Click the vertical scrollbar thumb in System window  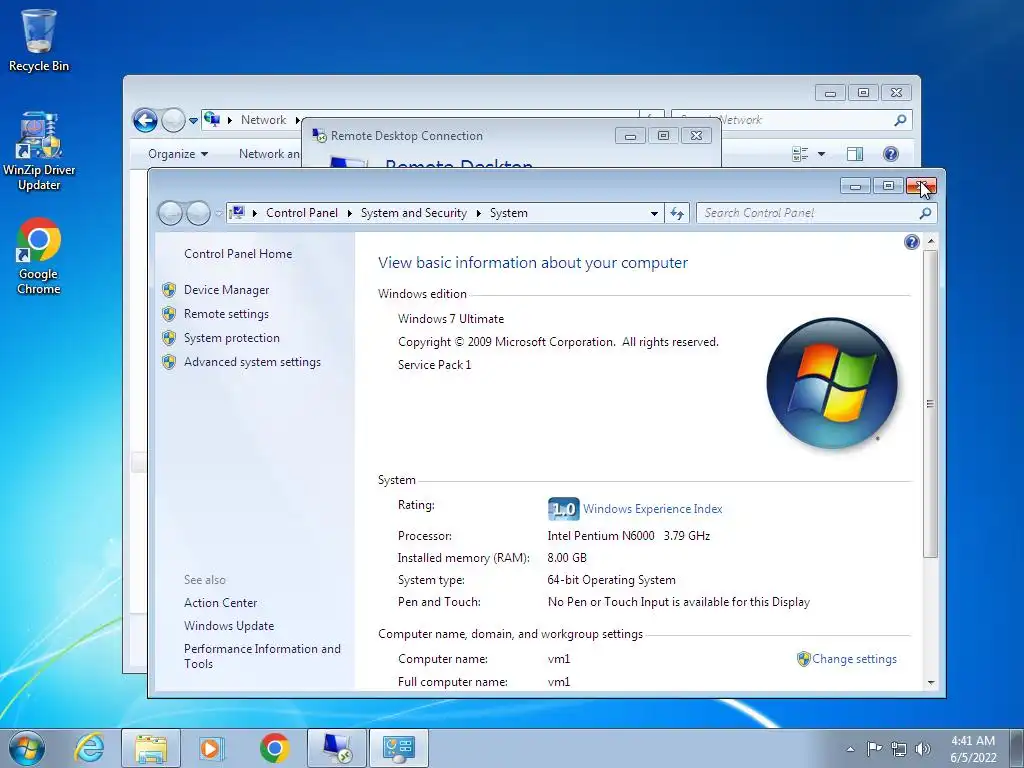point(931,404)
